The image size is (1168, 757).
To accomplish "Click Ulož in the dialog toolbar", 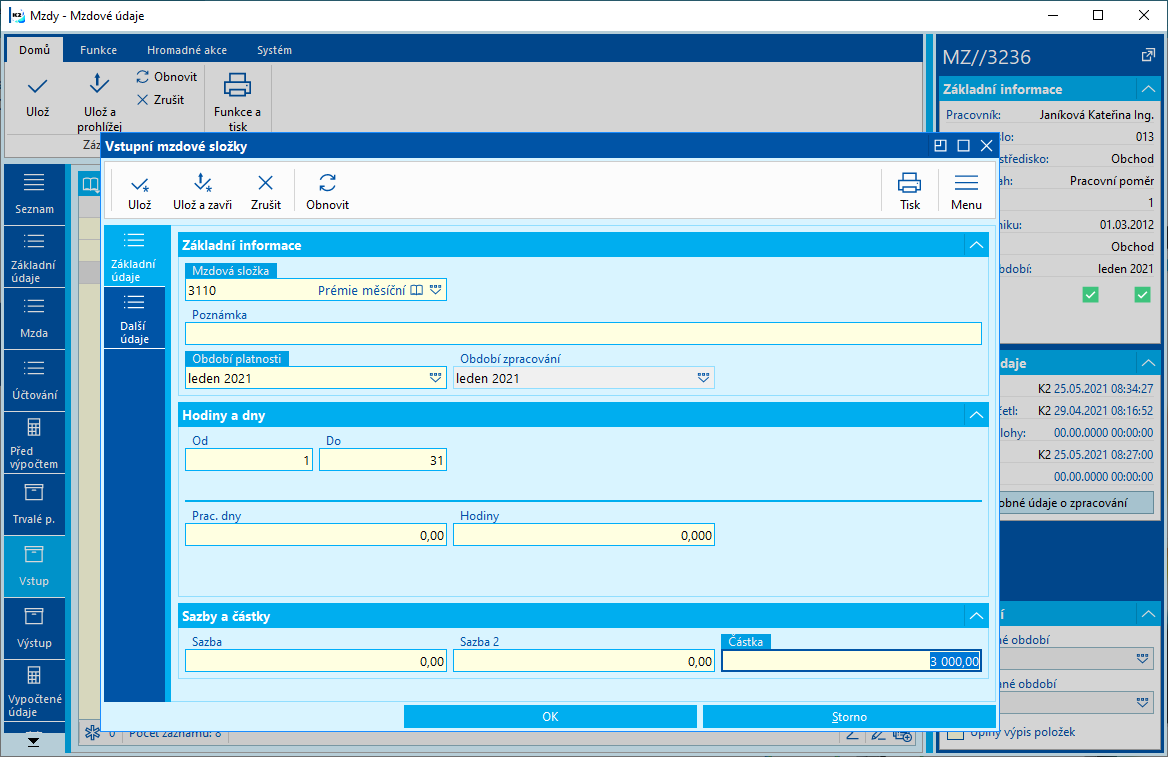I will 139,191.
